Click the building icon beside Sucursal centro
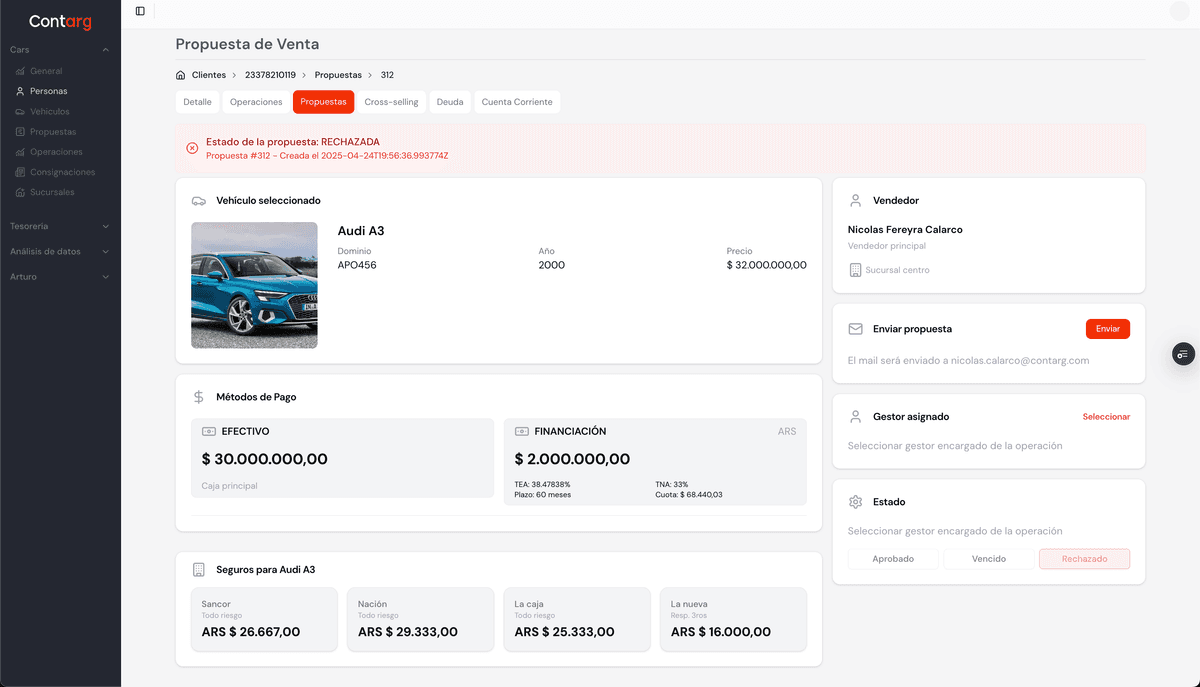This screenshot has height=687, width=1200. [x=855, y=270]
